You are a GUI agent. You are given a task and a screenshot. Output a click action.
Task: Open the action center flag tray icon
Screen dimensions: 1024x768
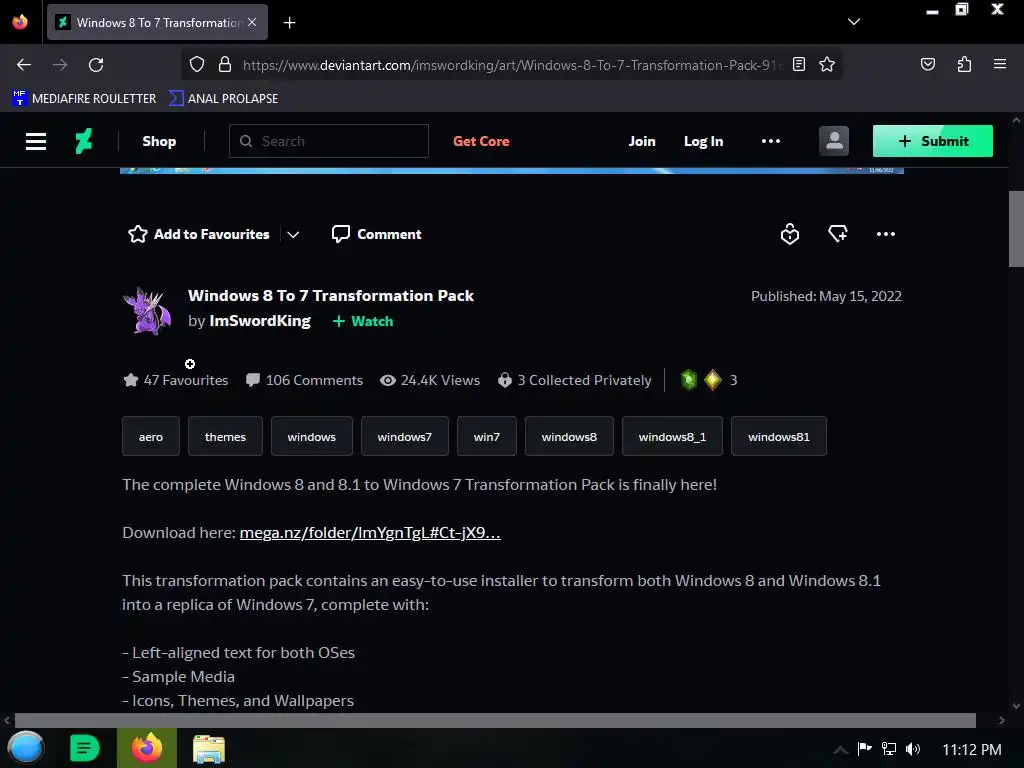[864, 749]
